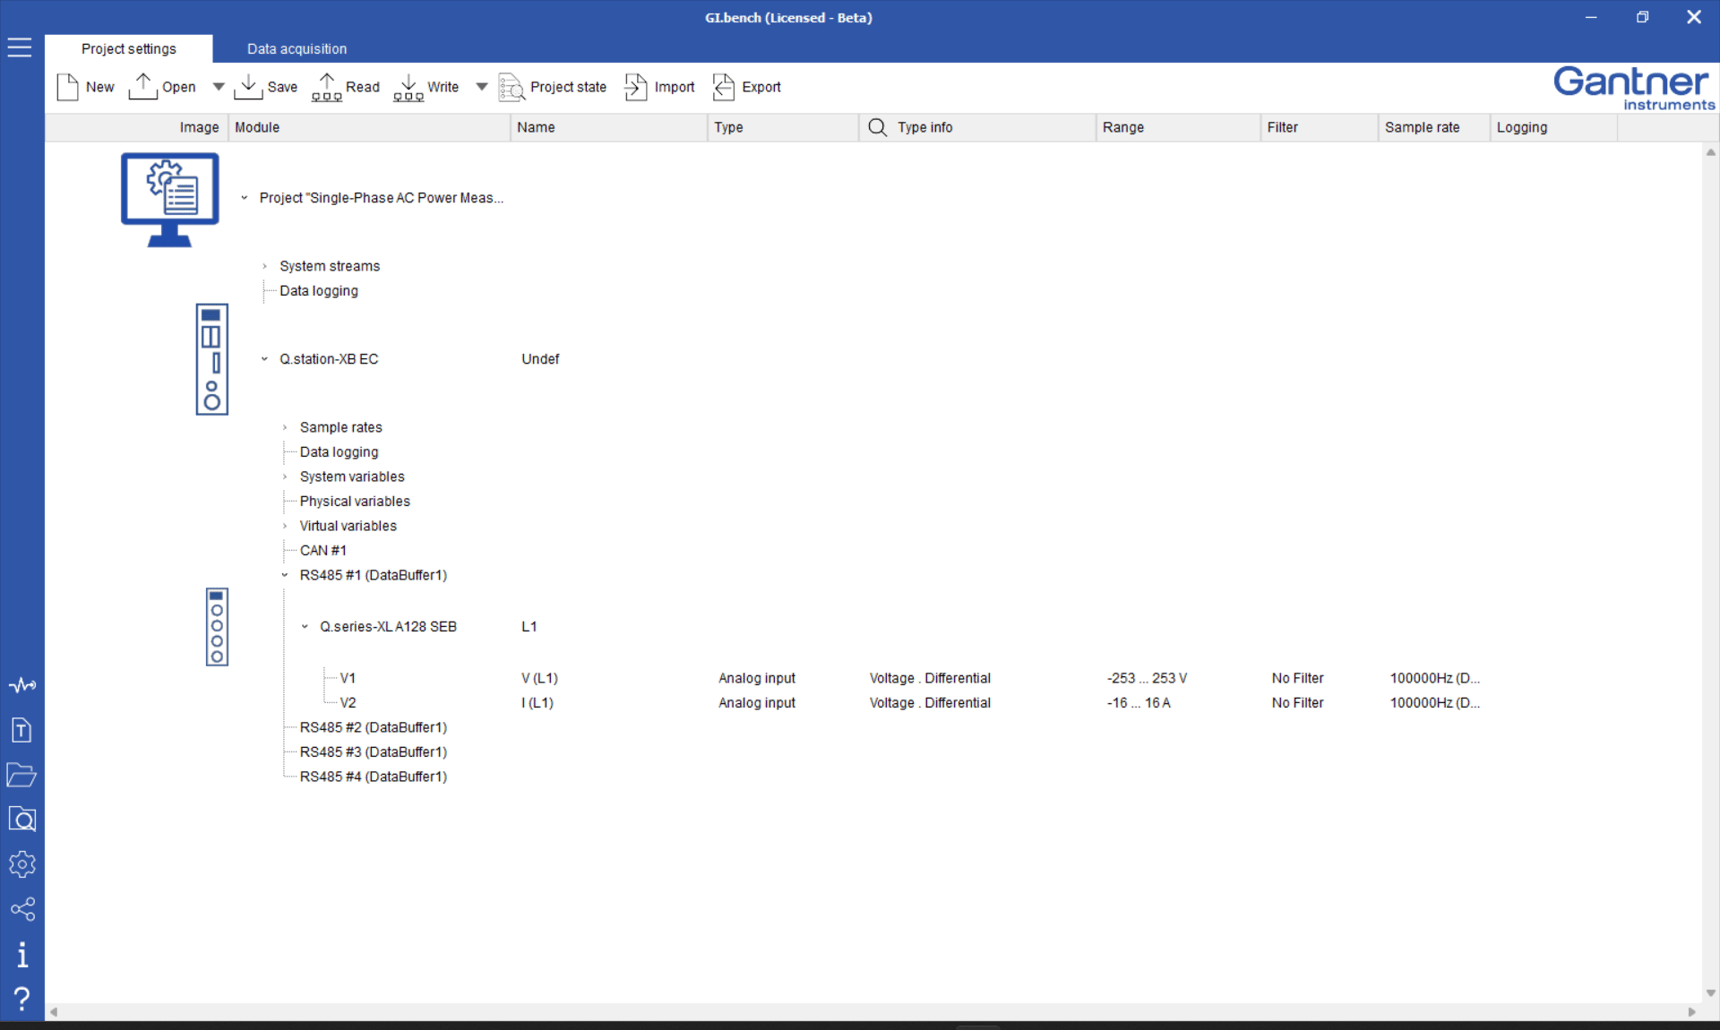The image size is (1720, 1030).
Task: Click the Project state icon
Action: pyautogui.click(x=511, y=87)
